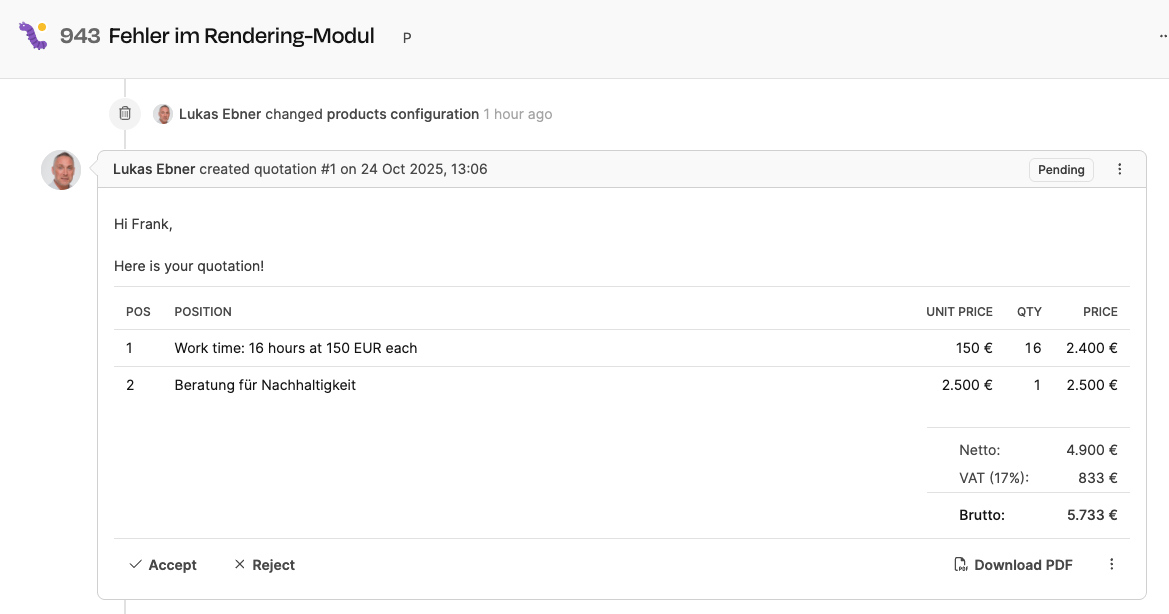This screenshot has width=1169, height=614.
Task: Open the three-dot menu next to the Pending badge
Action: [x=1120, y=170]
